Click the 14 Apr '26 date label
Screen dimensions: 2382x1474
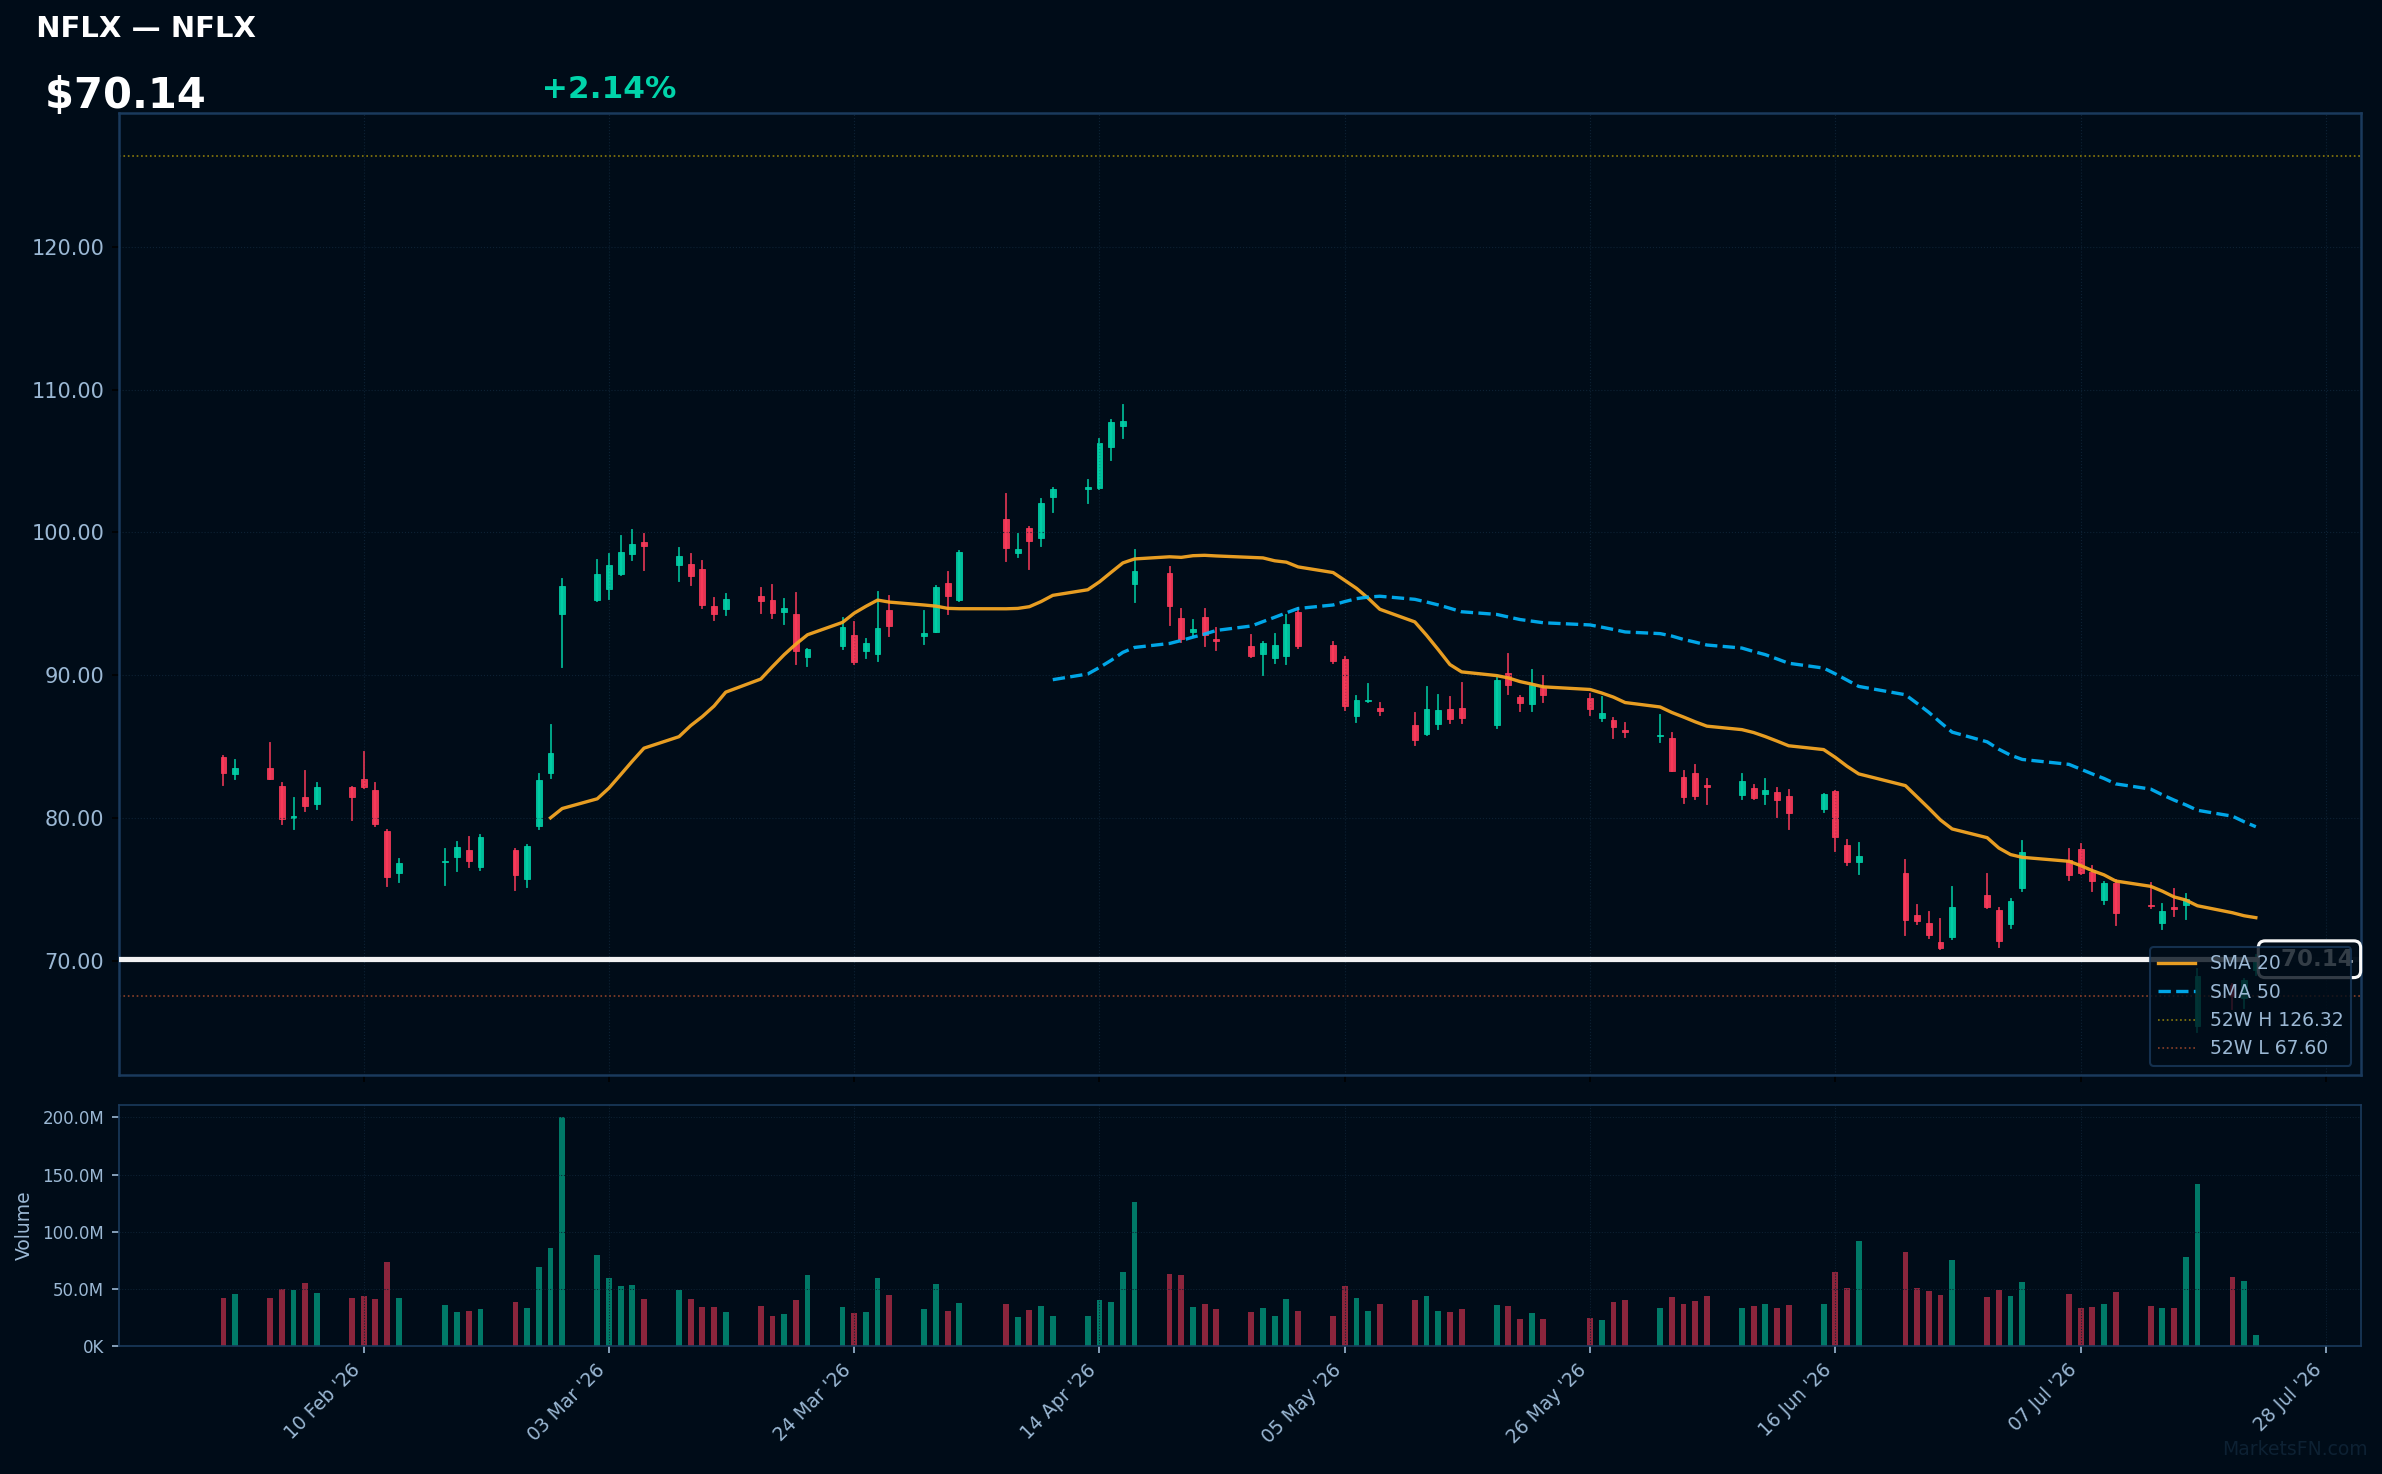(1057, 1401)
